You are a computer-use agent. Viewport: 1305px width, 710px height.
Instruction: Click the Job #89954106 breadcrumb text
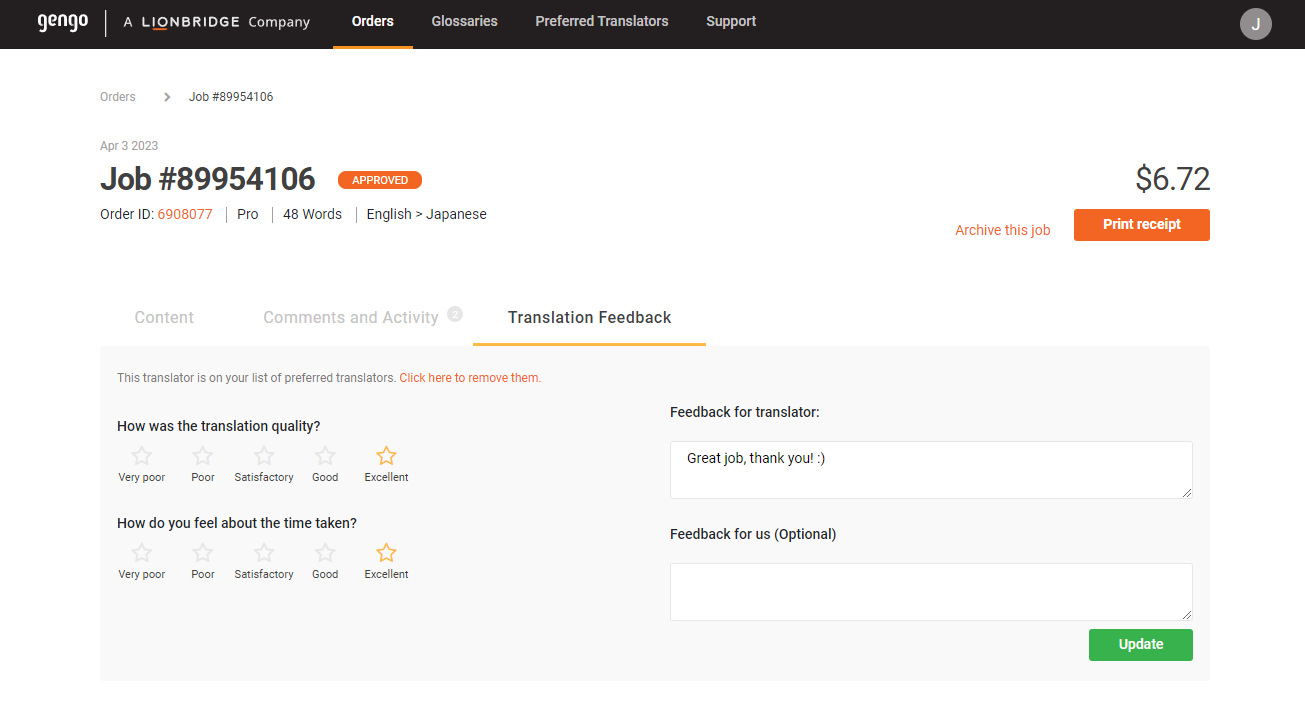(x=231, y=97)
